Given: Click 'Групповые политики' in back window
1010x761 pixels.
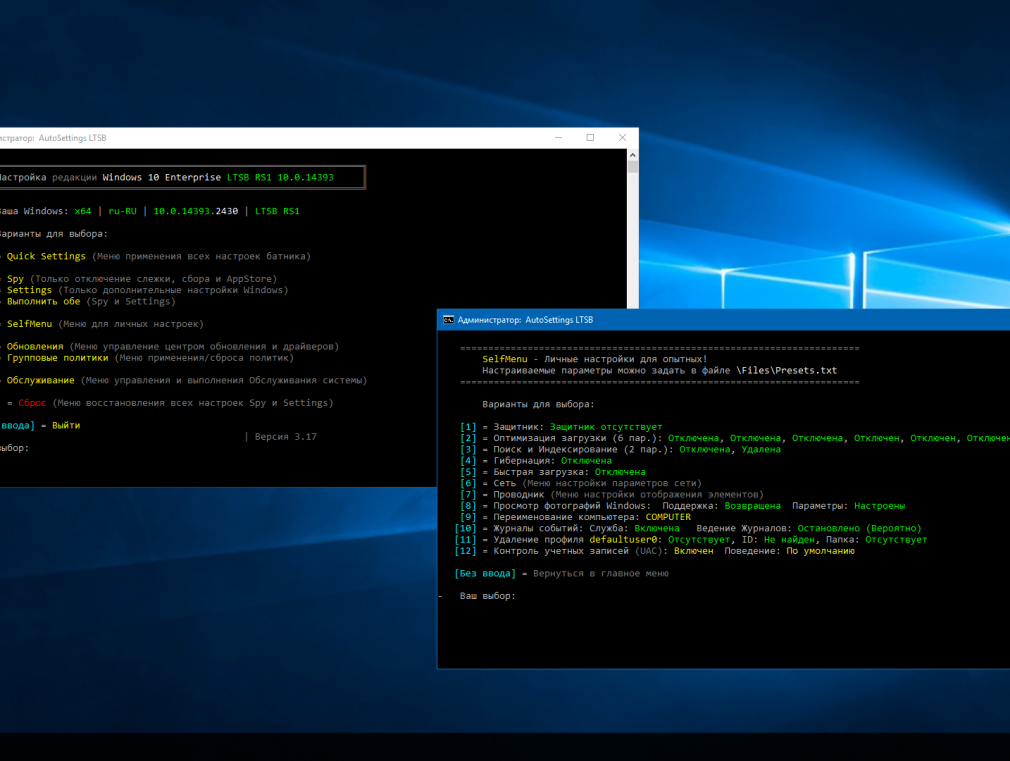Looking at the screenshot, I should (x=57, y=358).
